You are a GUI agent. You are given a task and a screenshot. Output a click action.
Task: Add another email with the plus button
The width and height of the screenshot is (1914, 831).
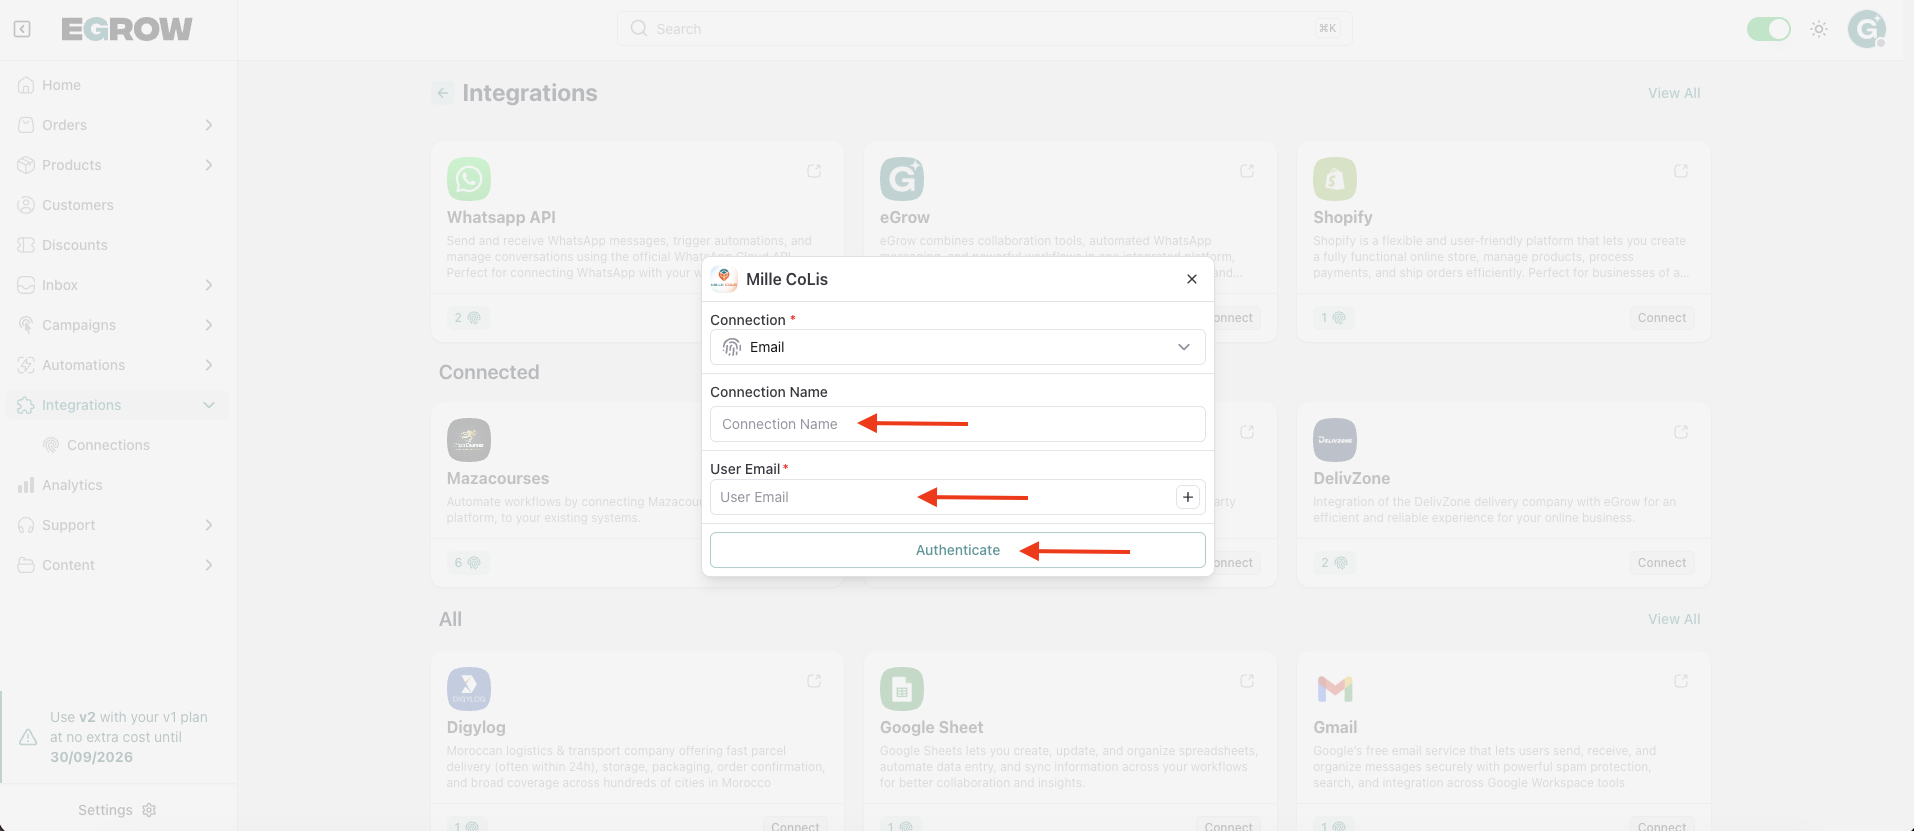1188,497
